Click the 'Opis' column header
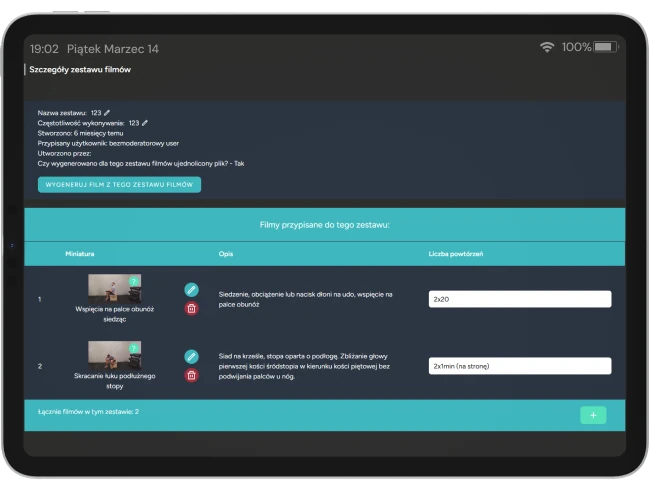 coord(225,254)
